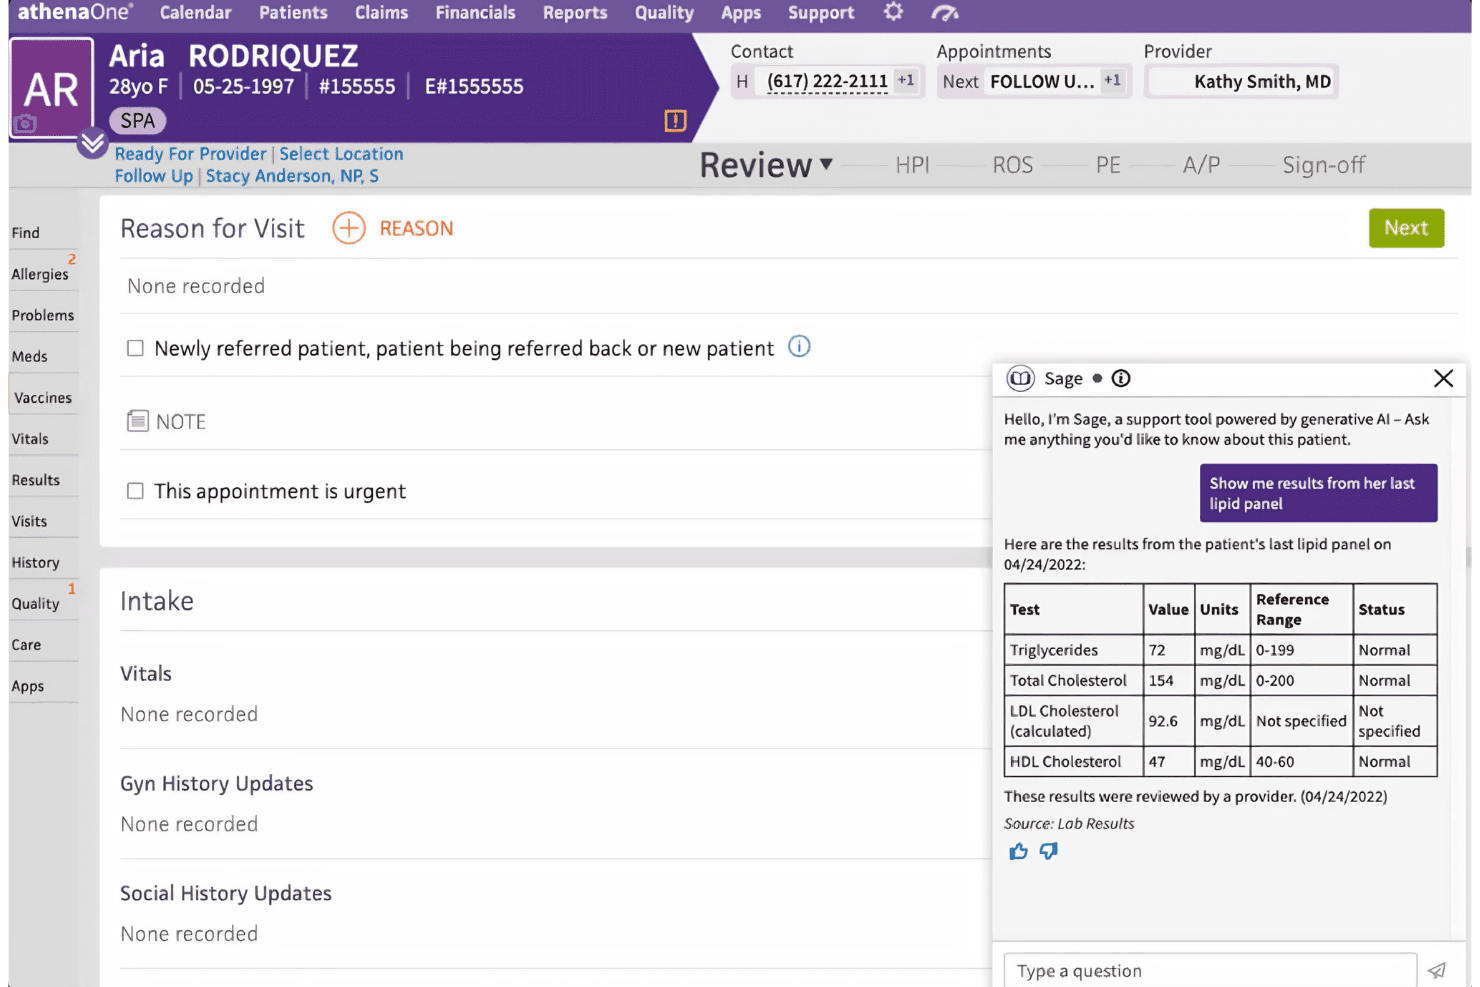The height and width of the screenshot is (987, 1480).
Task: Click the plus circle to add Reason
Action: pos(349,228)
